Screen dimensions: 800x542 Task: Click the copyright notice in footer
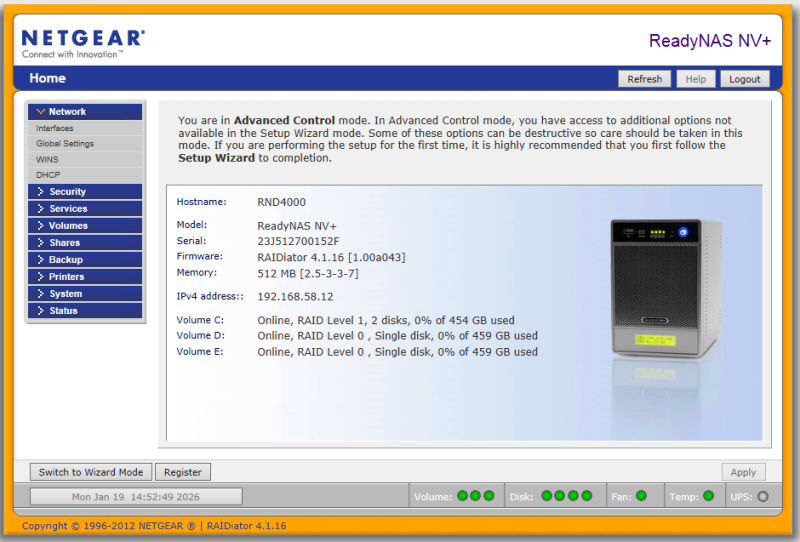[154, 526]
